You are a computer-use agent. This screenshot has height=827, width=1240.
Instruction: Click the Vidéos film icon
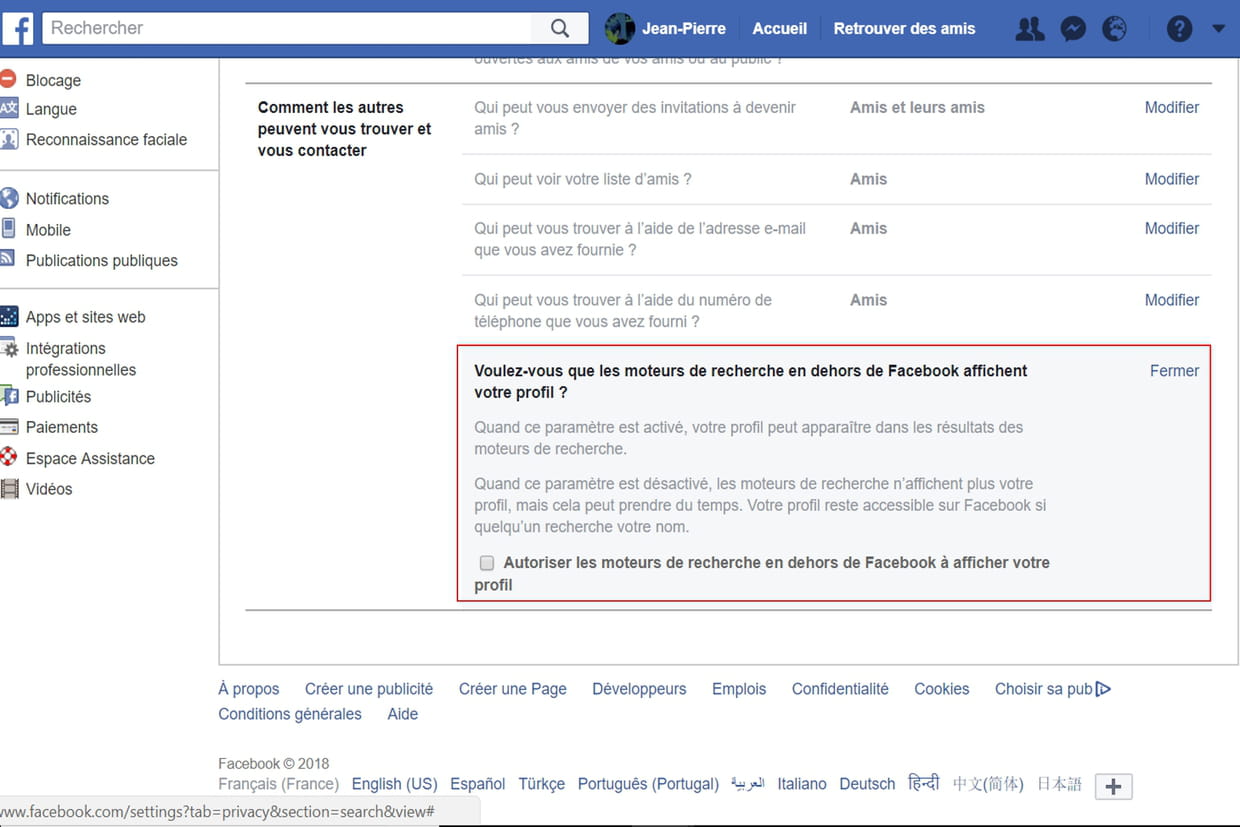(x=9, y=489)
